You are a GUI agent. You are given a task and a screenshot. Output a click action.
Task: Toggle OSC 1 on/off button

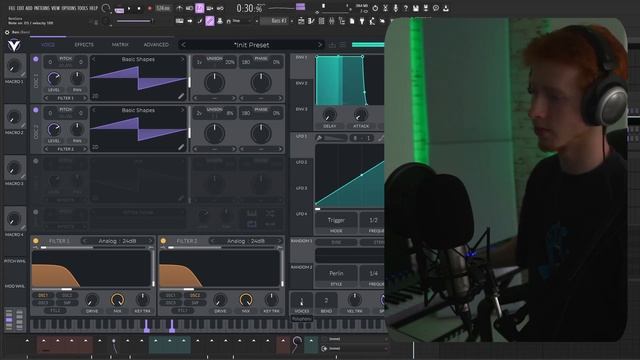pos(36,59)
